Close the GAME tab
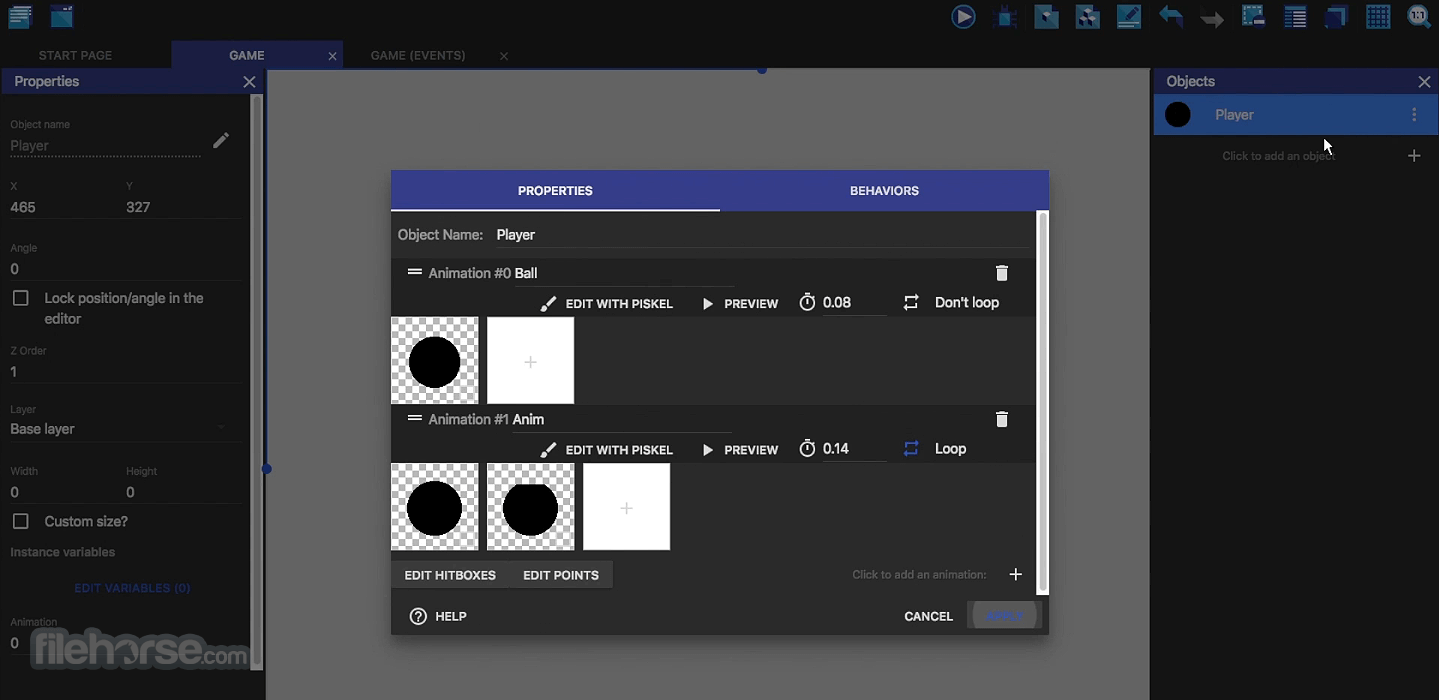 pos(332,56)
